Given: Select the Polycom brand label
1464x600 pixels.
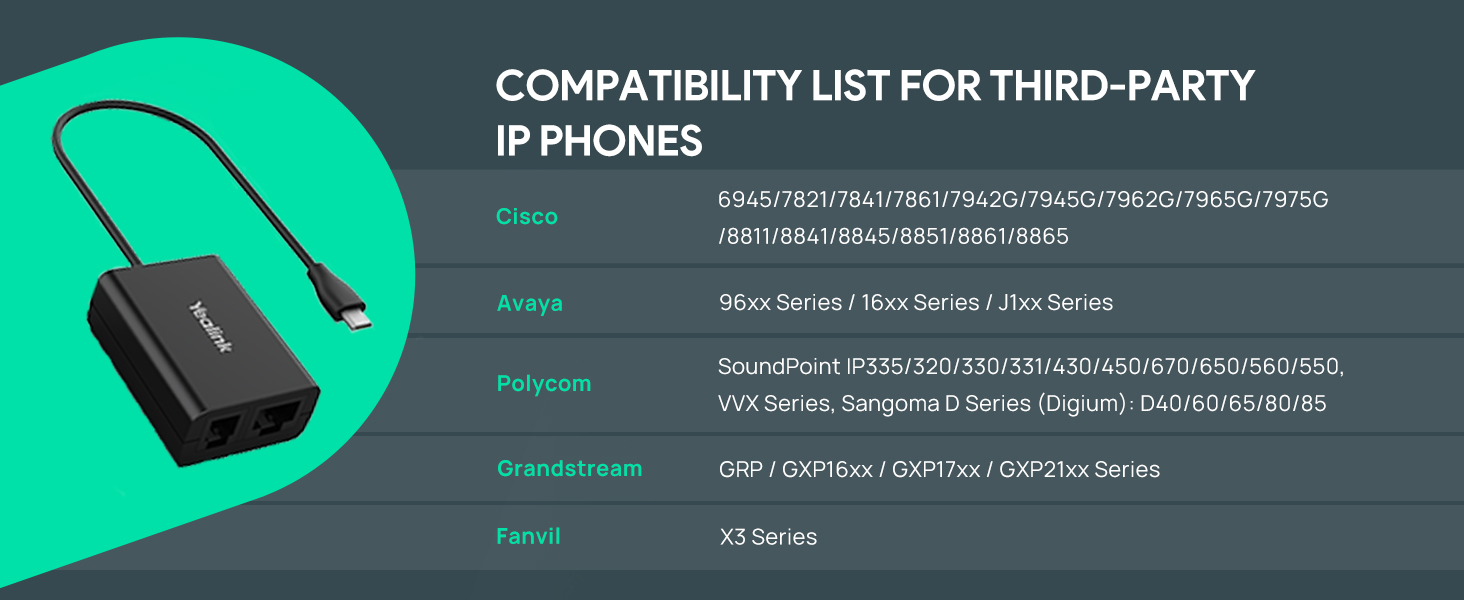Looking at the screenshot, I should pyautogui.click(x=544, y=384).
